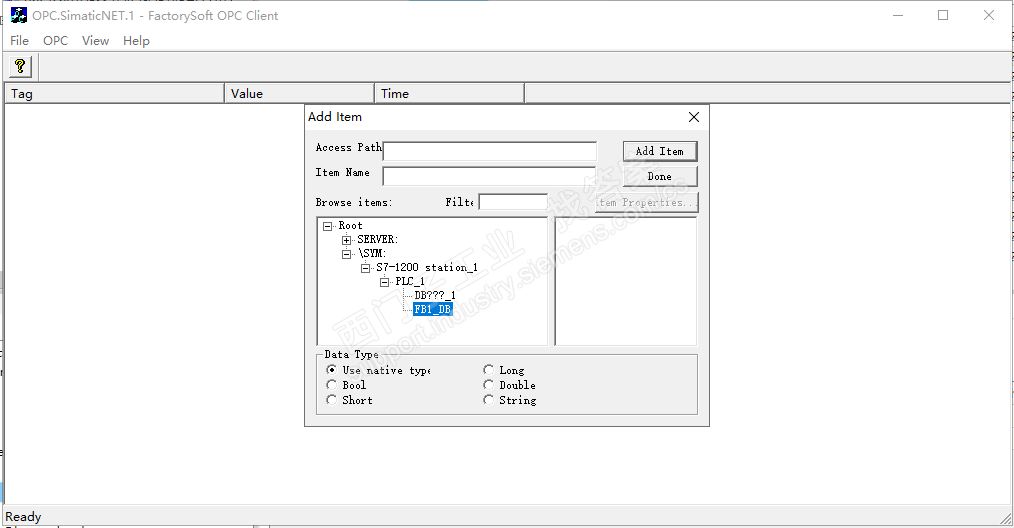The height and width of the screenshot is (528, 1014).
Task: Close the Add Item dialog
Action: point(694,117)
